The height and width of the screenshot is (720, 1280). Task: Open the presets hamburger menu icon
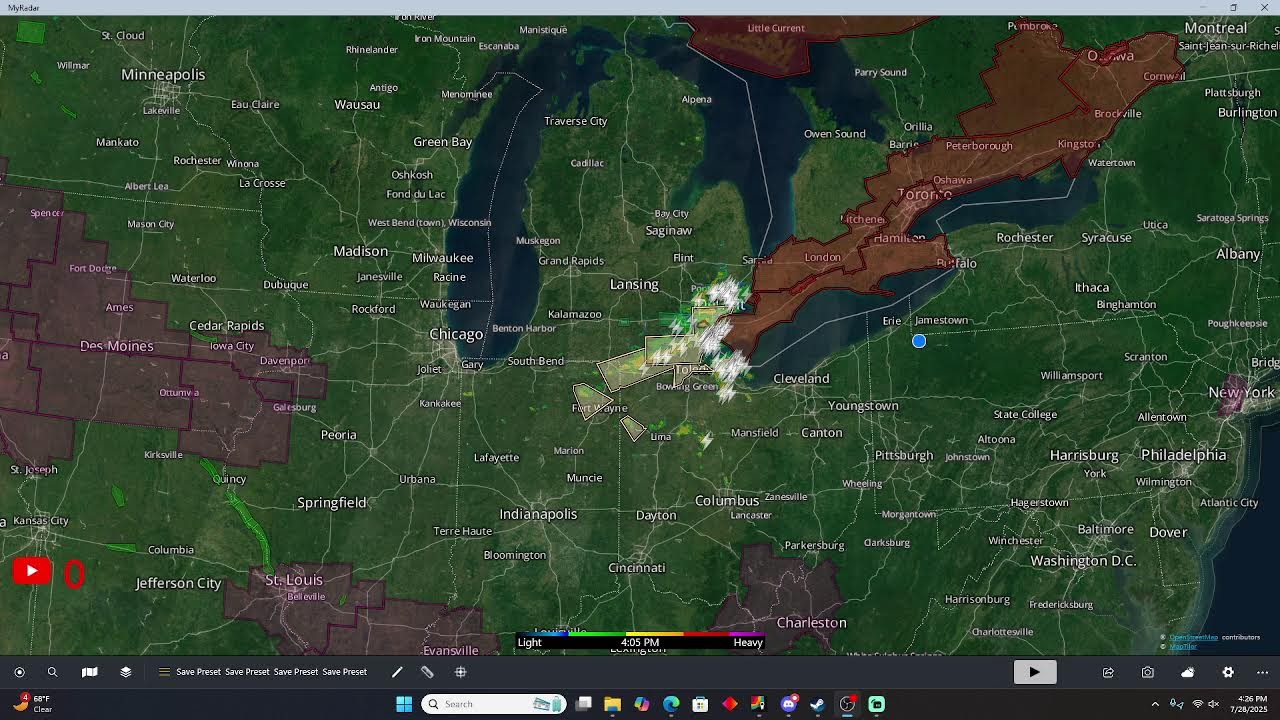164,672
